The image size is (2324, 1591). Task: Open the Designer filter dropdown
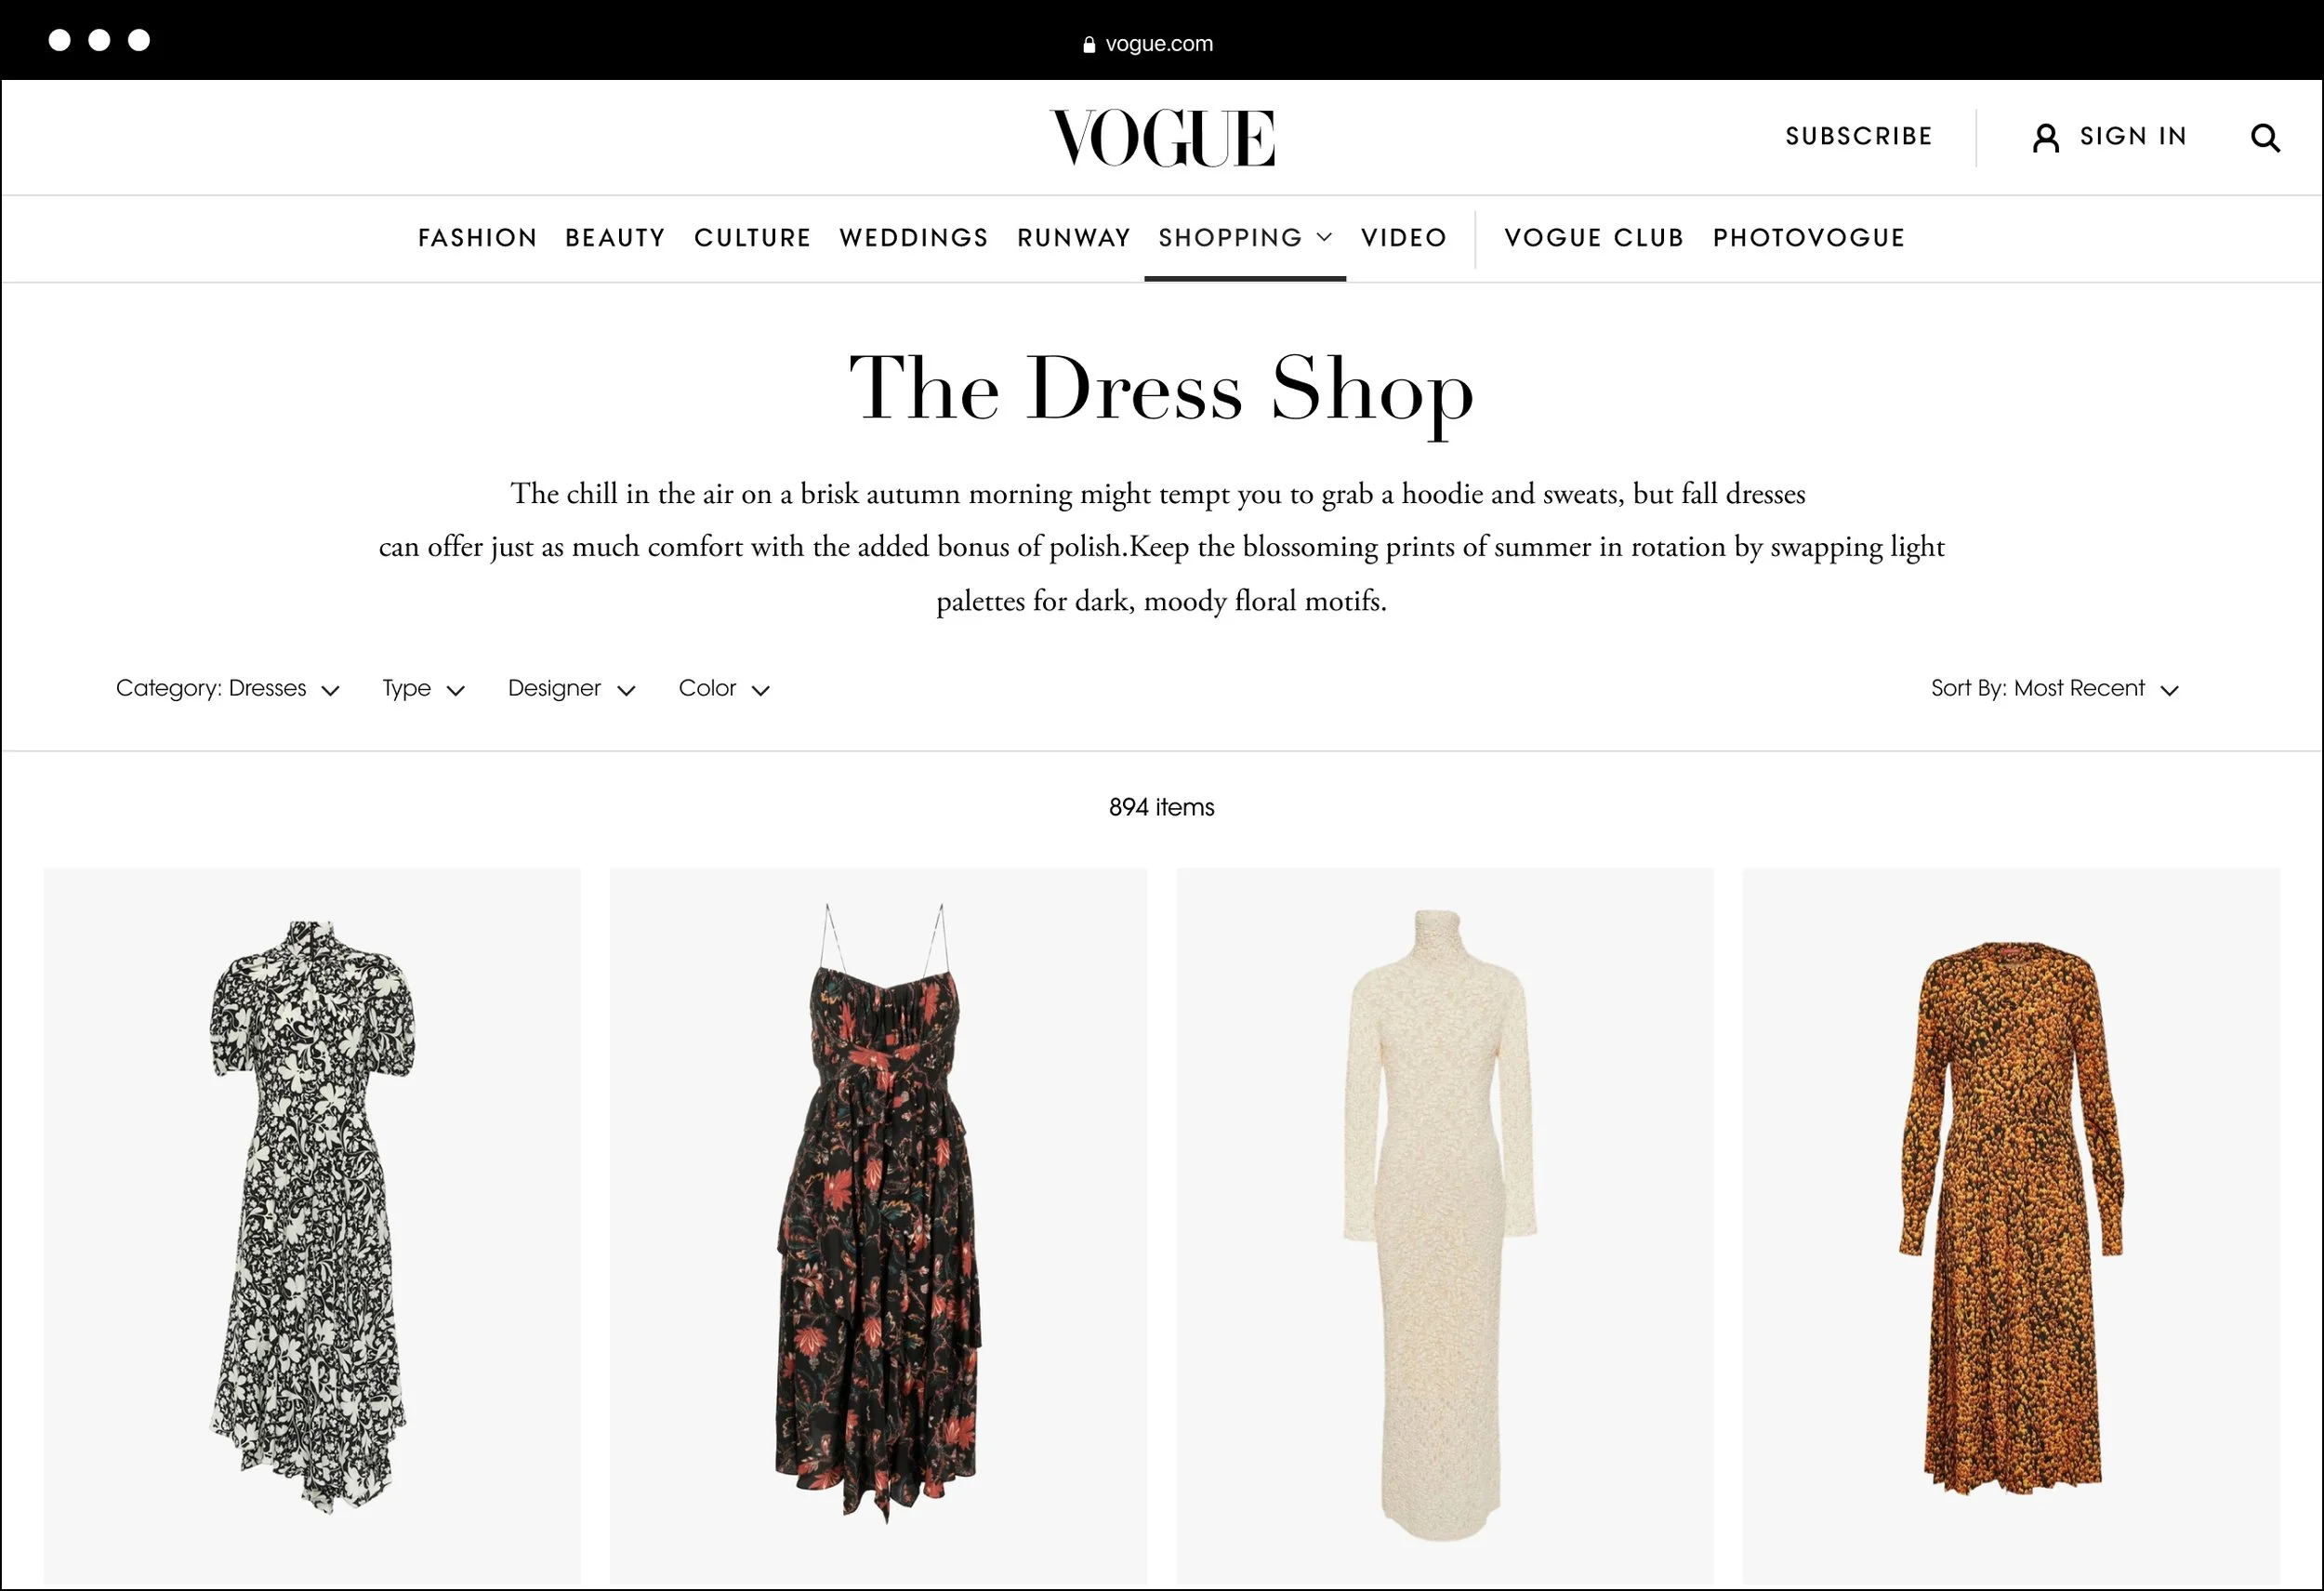571,689
